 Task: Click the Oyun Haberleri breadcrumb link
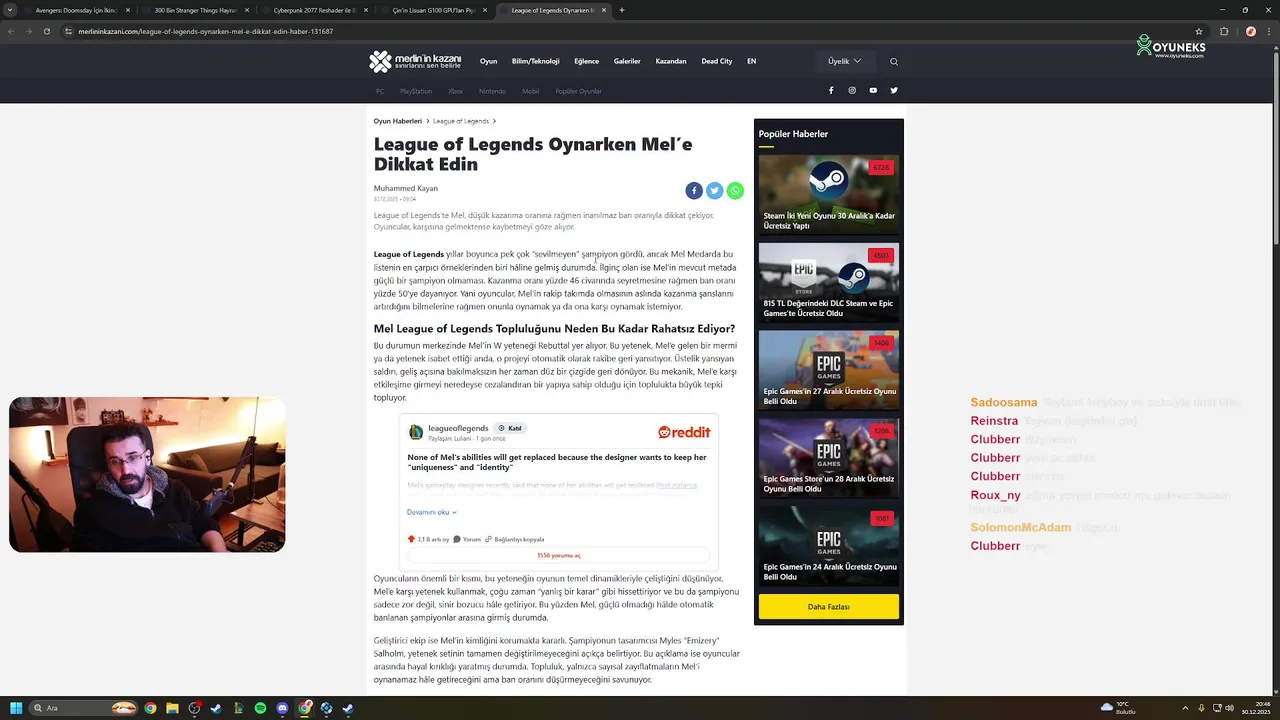[398, 121]
